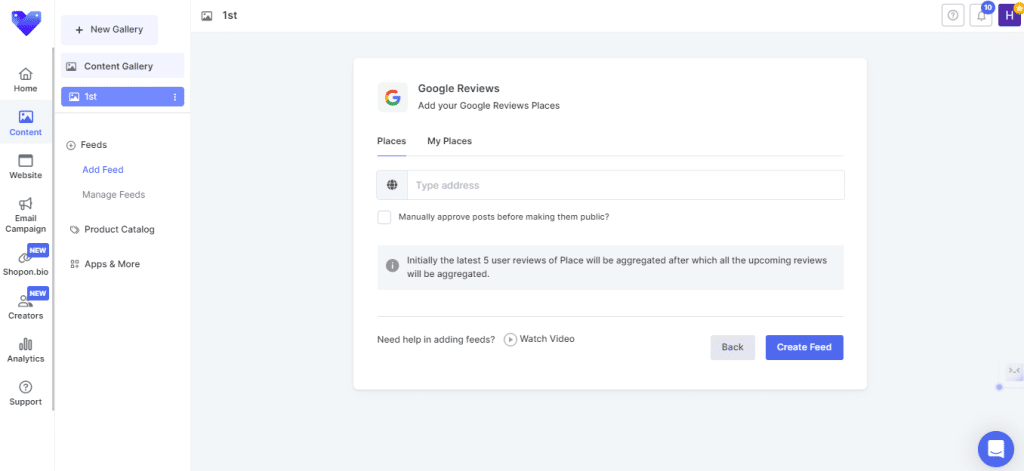The width and height of the screenshot is (1024, 471).
Task: Open Email Campaign megaphone icon
Action: point(26,204)
